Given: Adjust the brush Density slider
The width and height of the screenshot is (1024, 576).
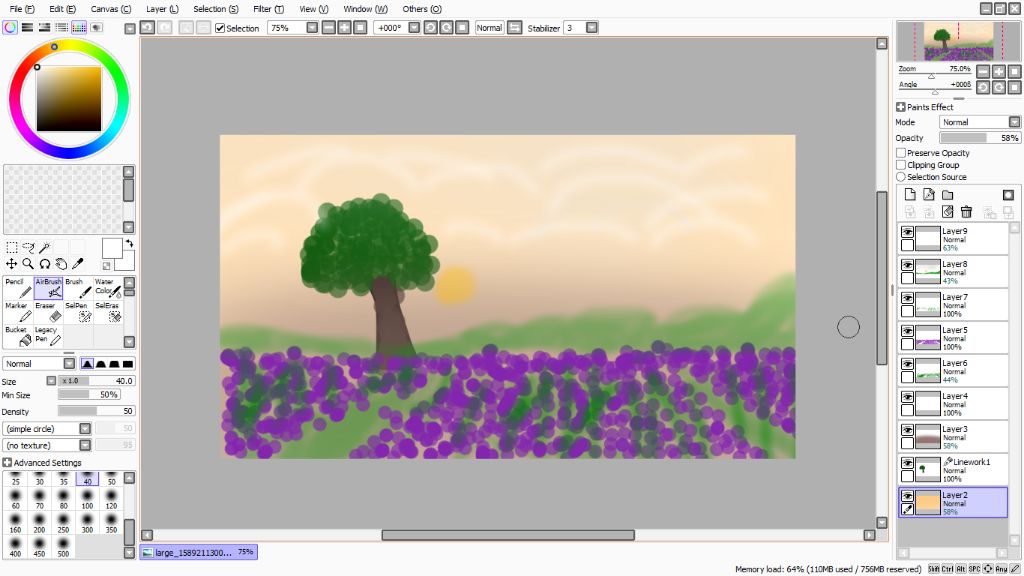Looking at the screenshot, I should 96,411.
